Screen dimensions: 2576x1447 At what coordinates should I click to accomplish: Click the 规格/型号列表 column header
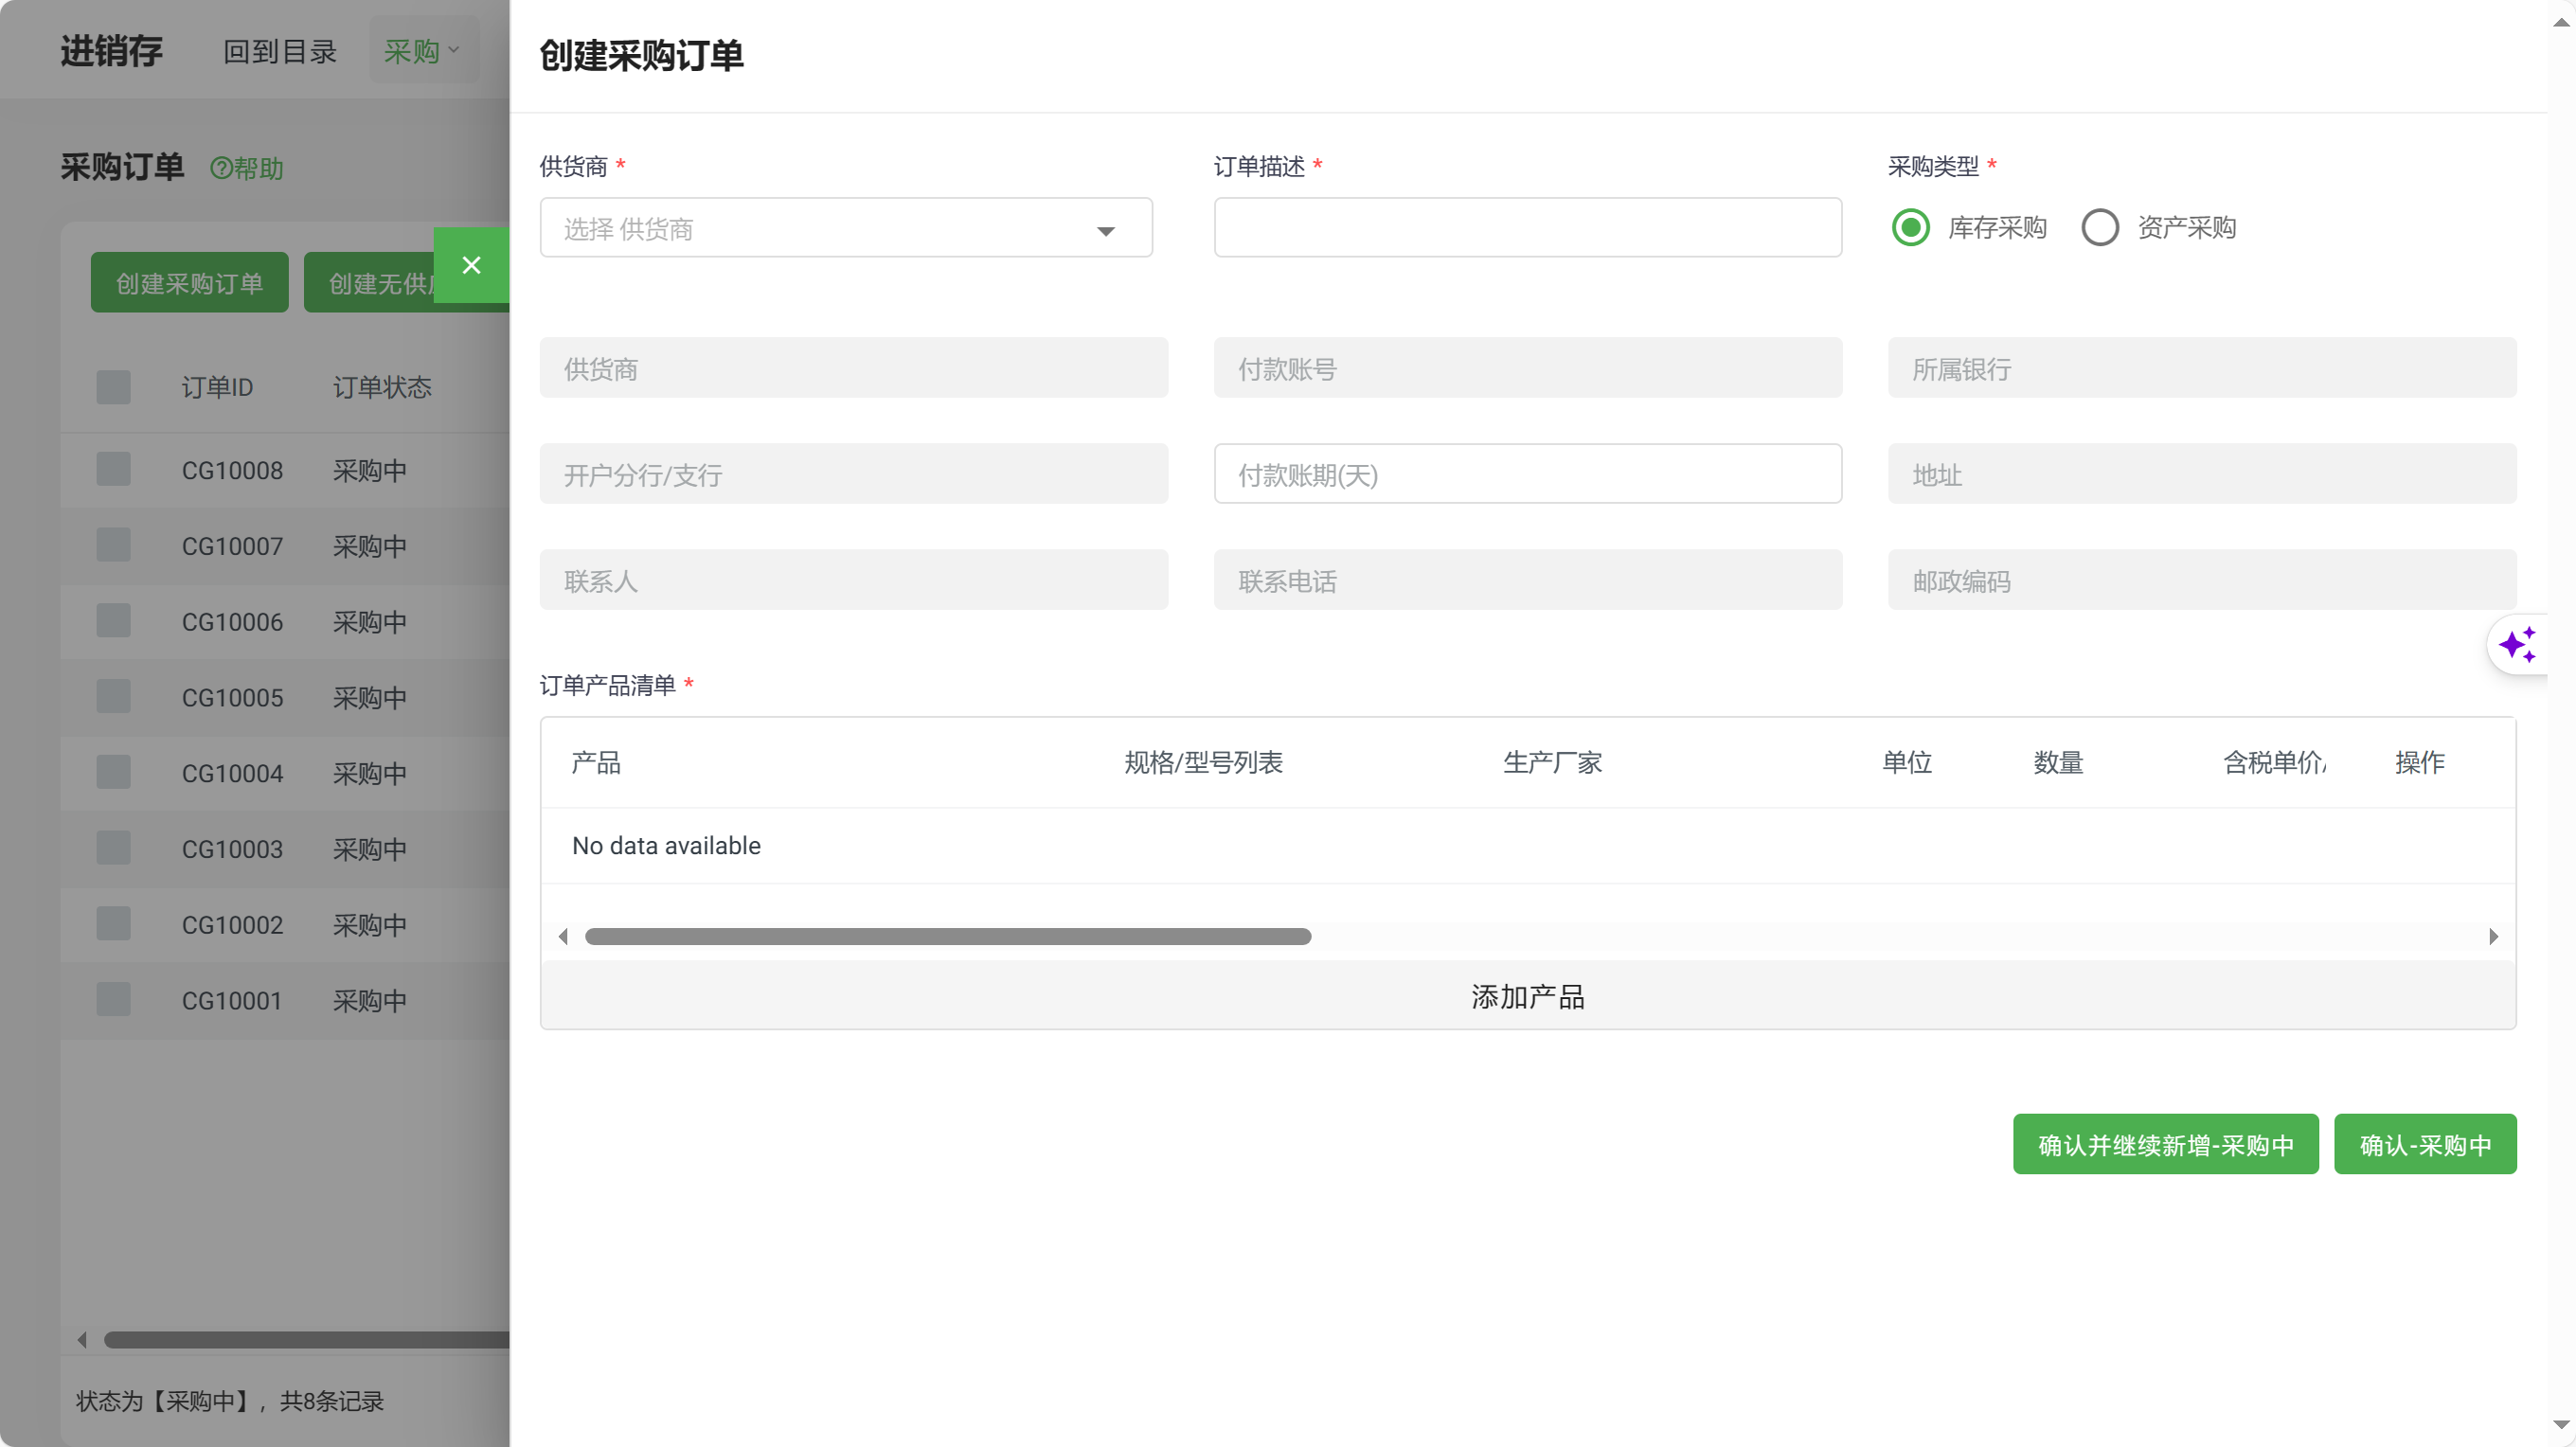(x=1203, y=762)
